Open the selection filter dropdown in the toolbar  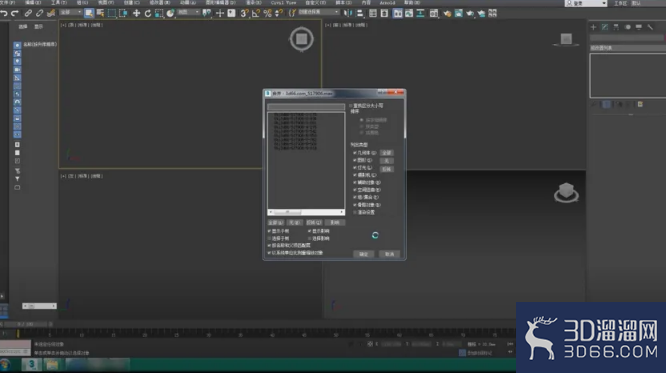tap(71, 12)
